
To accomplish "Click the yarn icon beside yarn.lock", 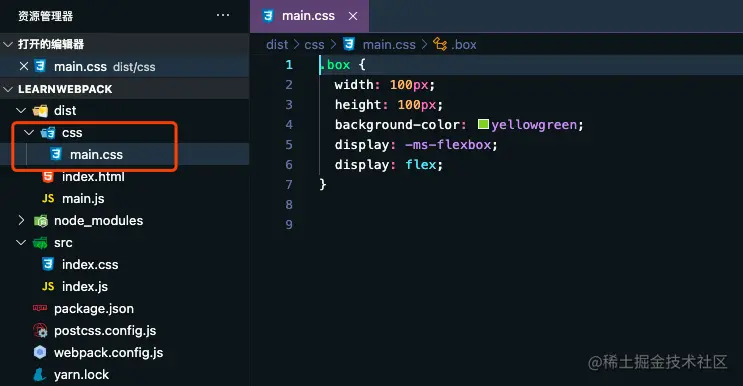I will coord(40,375).
